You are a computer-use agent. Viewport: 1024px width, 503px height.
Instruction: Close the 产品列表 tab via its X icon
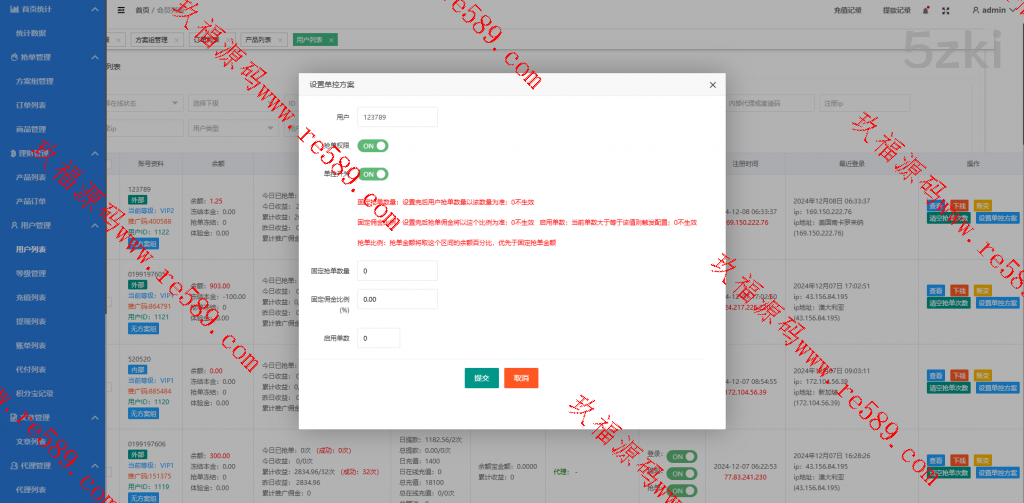[278, 40]
